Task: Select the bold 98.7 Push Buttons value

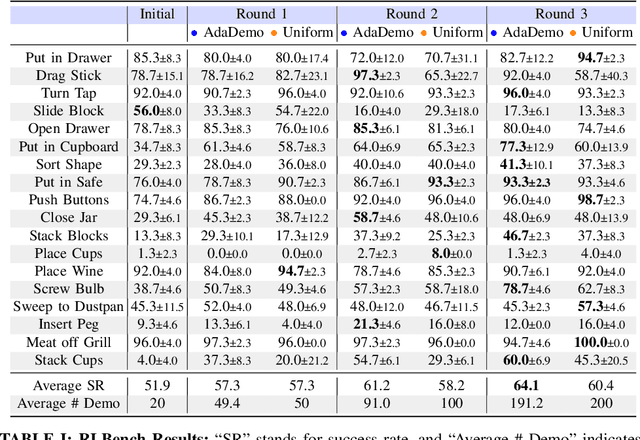Action: (595, 200)
